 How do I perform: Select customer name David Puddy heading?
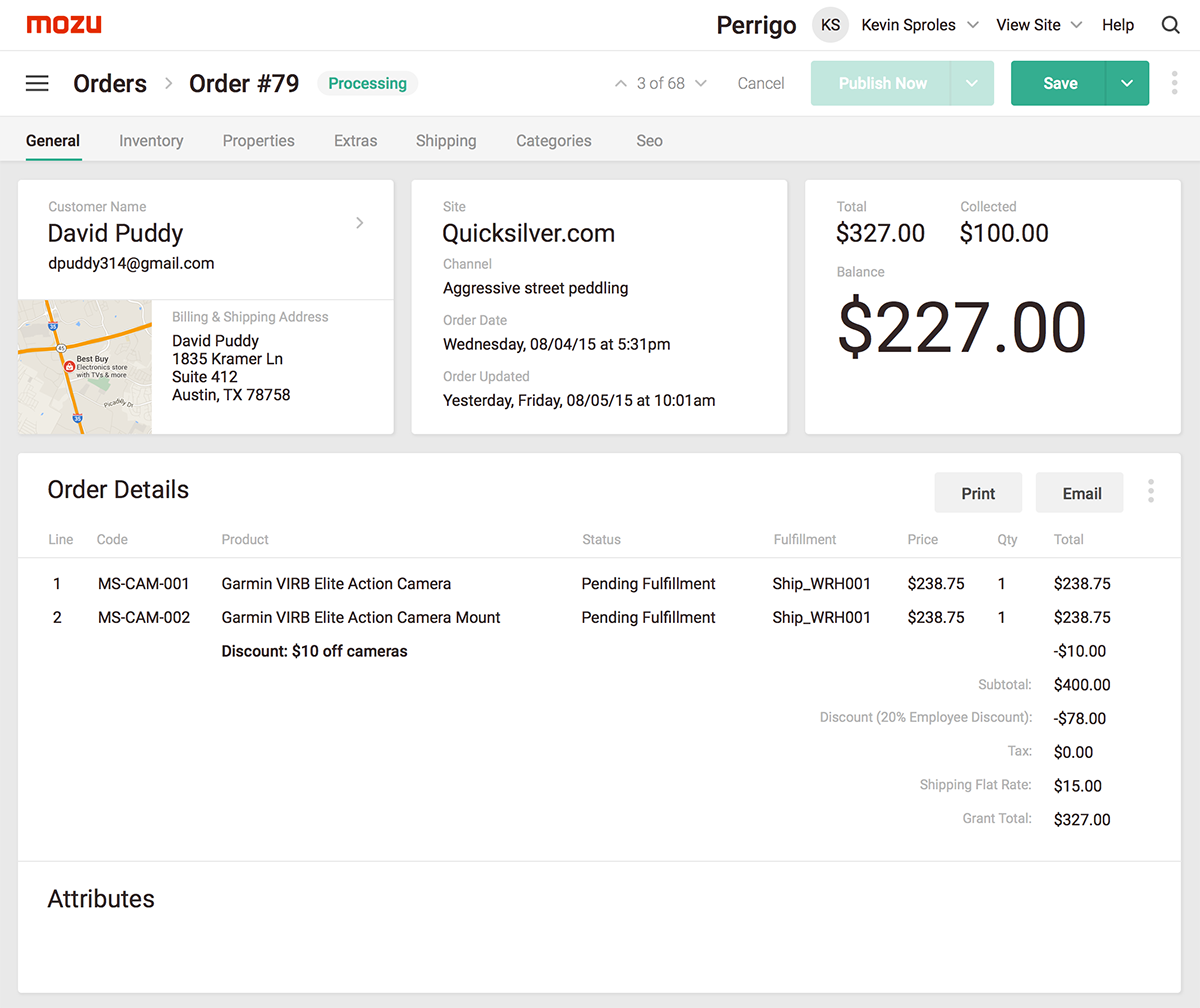coord(116,233)
